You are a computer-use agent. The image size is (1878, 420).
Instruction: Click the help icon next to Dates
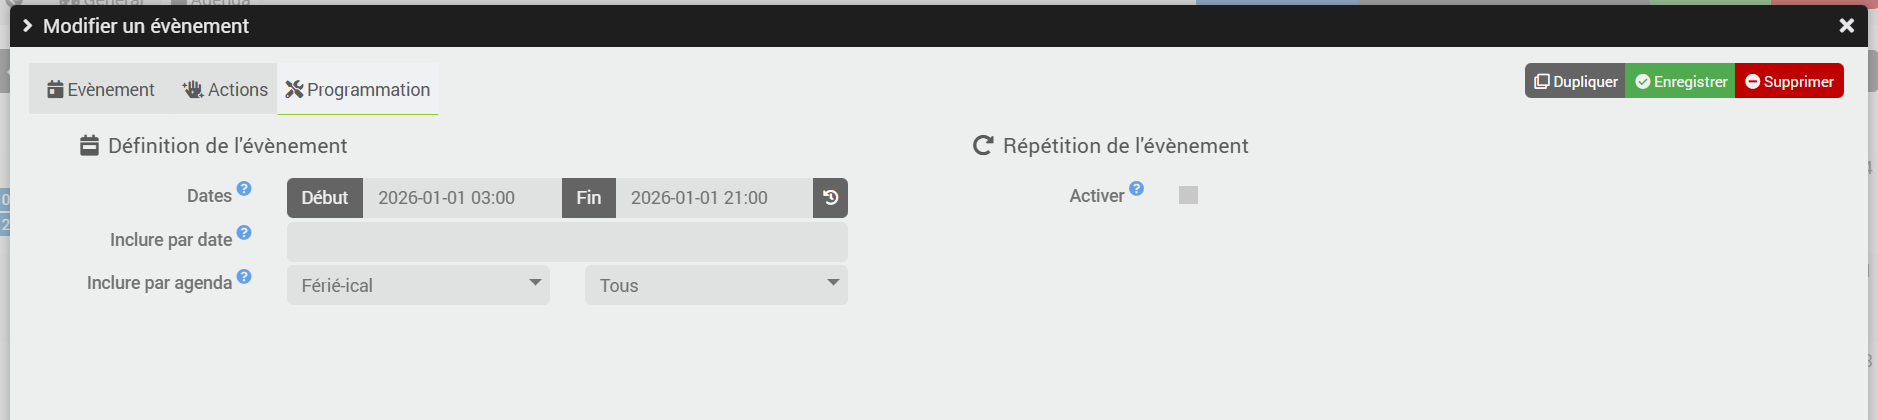pyautogui.click(x=244, y=188)
